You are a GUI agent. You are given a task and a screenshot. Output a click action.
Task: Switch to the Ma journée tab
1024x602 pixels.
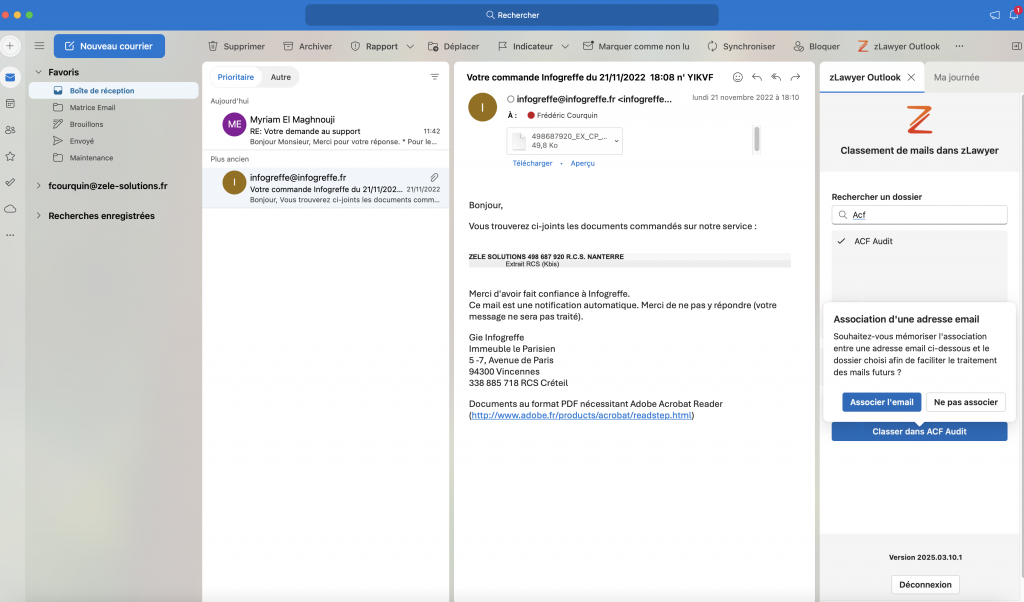(x=956, y=77)
